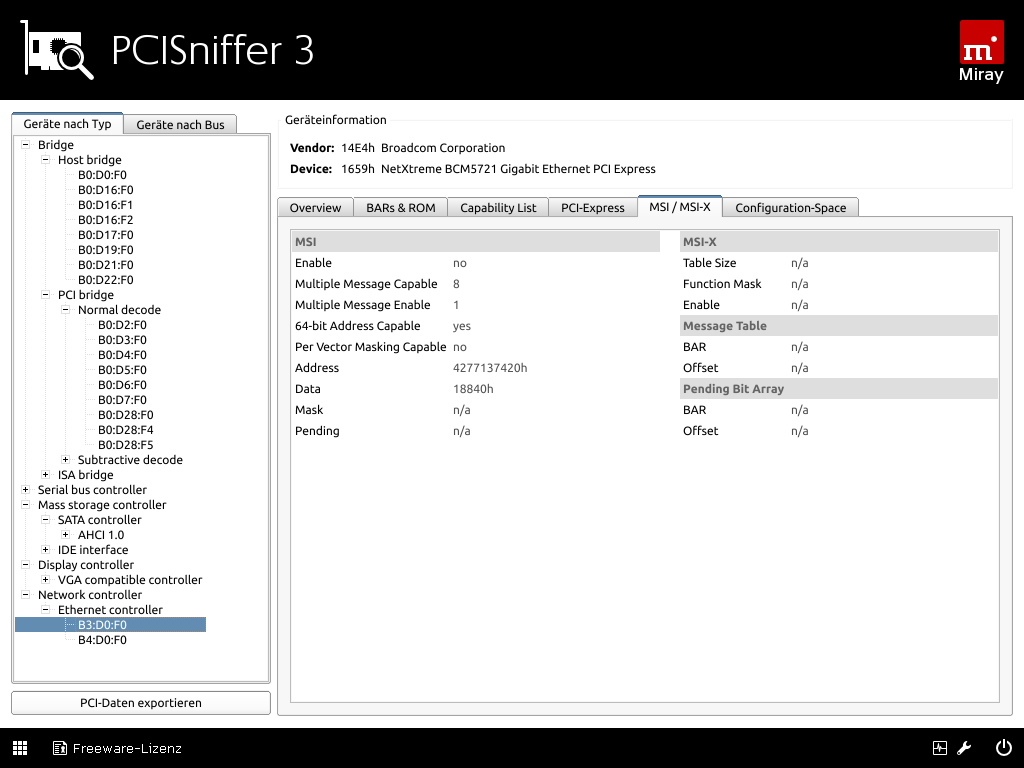Select device B0:D19:F0 in the tree
Screen dimensions: 1024x768
(x=106, y=250)
